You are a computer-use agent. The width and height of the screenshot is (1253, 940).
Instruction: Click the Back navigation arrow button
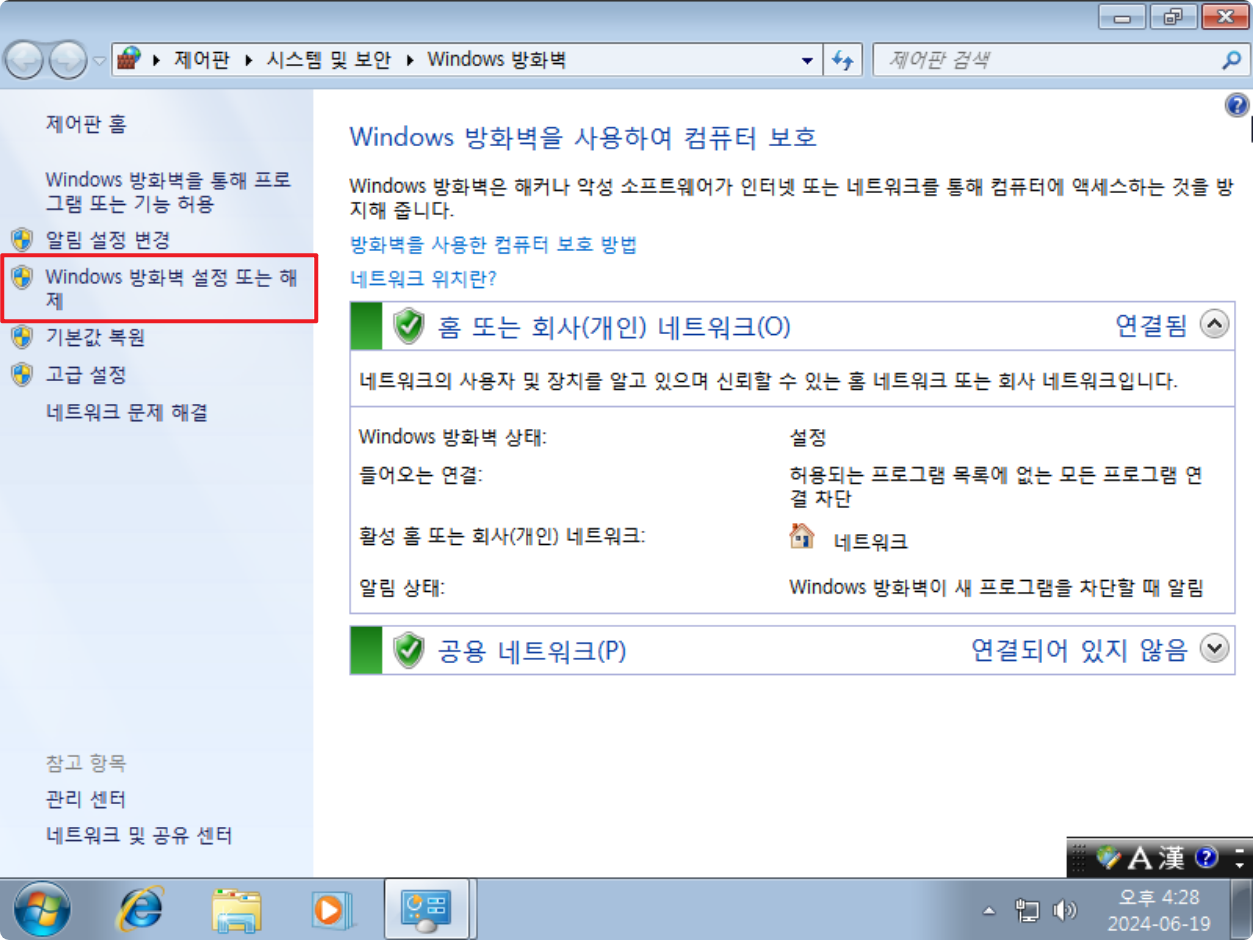[x=24, y=61]
